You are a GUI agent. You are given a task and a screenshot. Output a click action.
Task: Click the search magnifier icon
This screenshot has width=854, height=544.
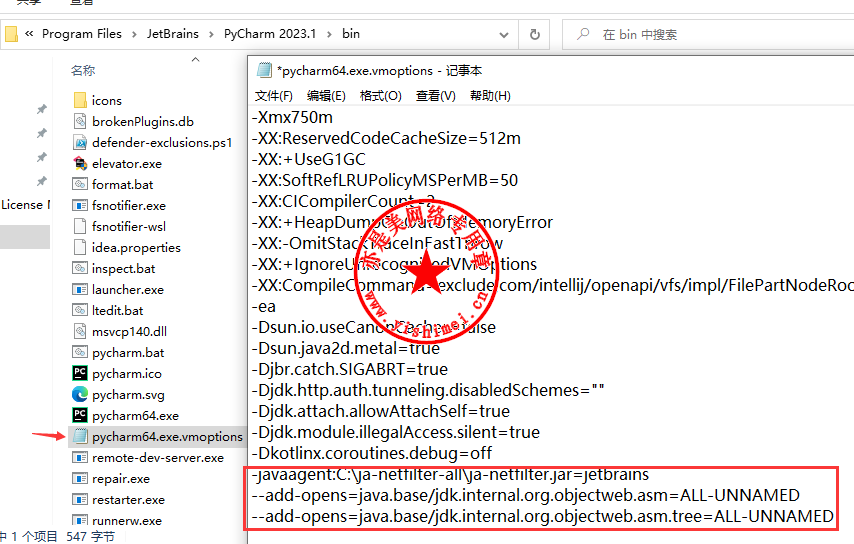[x=583, y=34]
